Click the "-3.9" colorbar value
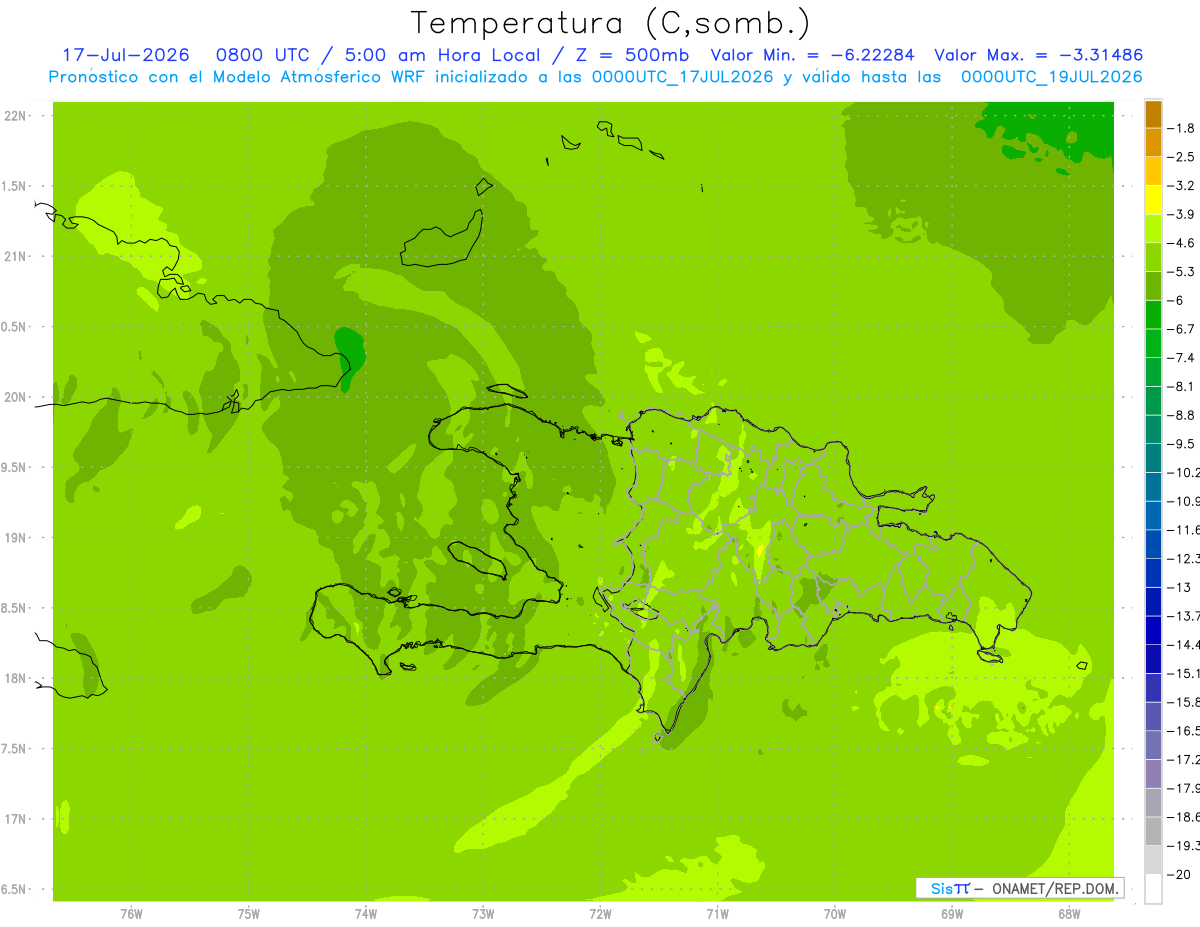The height and width of the screenshot is (927, 1200). 1181,214
